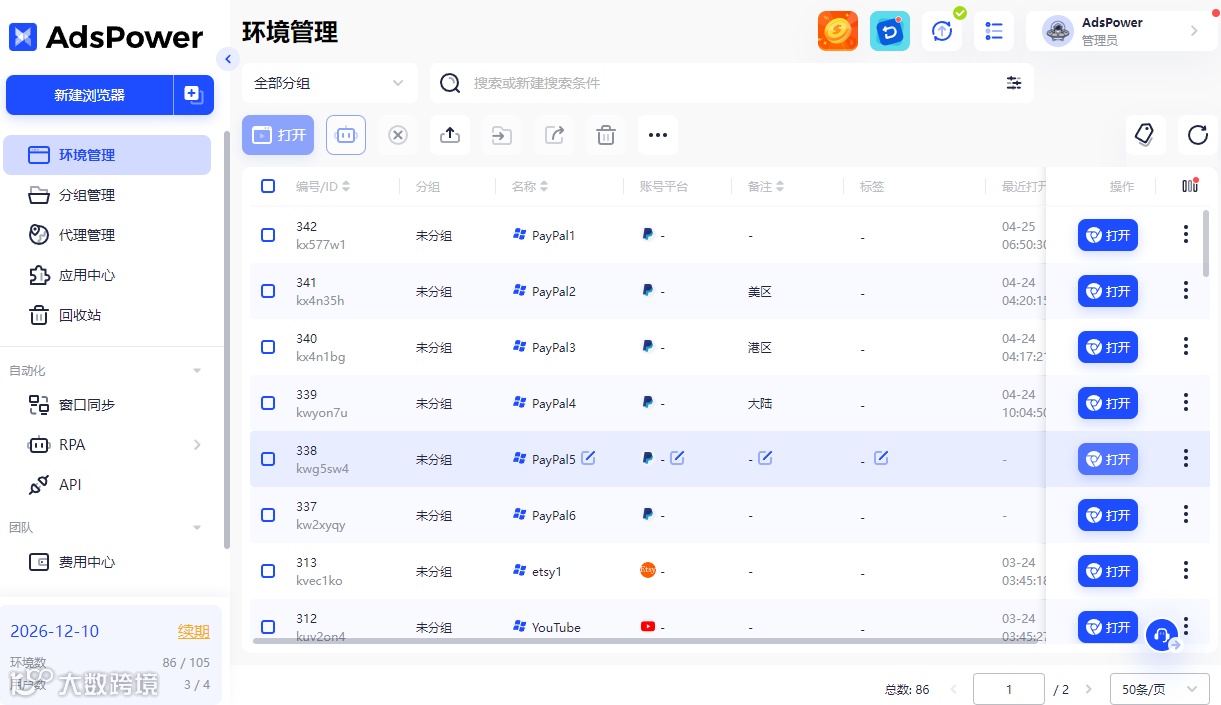Check the box for profile 312 YouTube
Image resolution: width=1221 pixels, height=705 pixels.
(268, 627)
